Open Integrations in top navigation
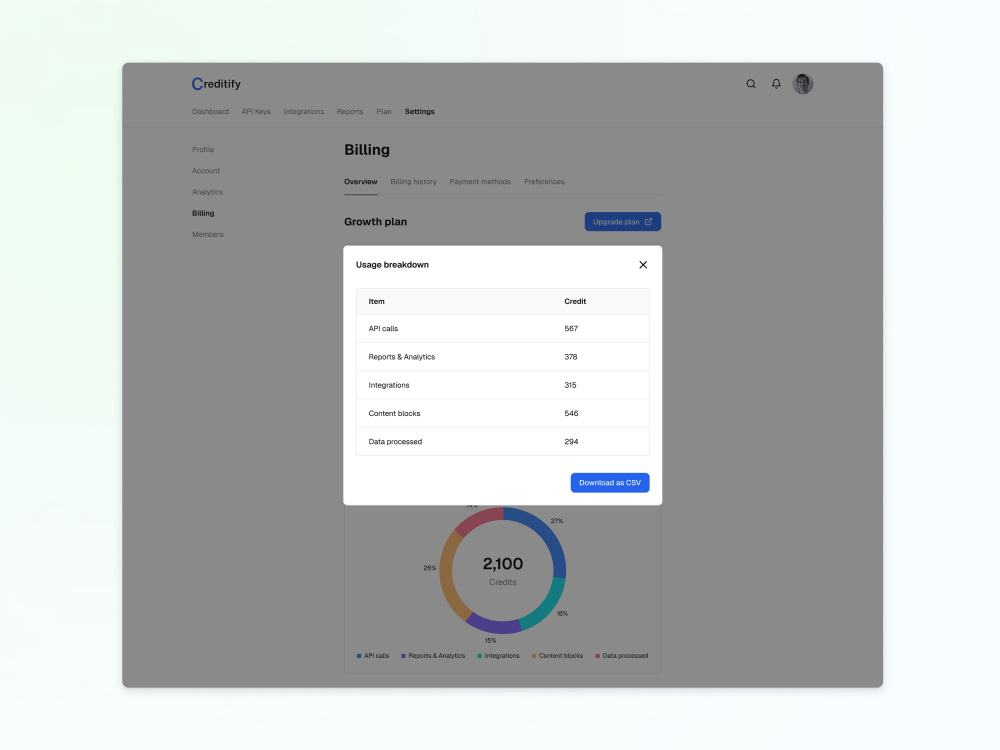This screenshot has height=750, width=1000. (x=304, y=112)
